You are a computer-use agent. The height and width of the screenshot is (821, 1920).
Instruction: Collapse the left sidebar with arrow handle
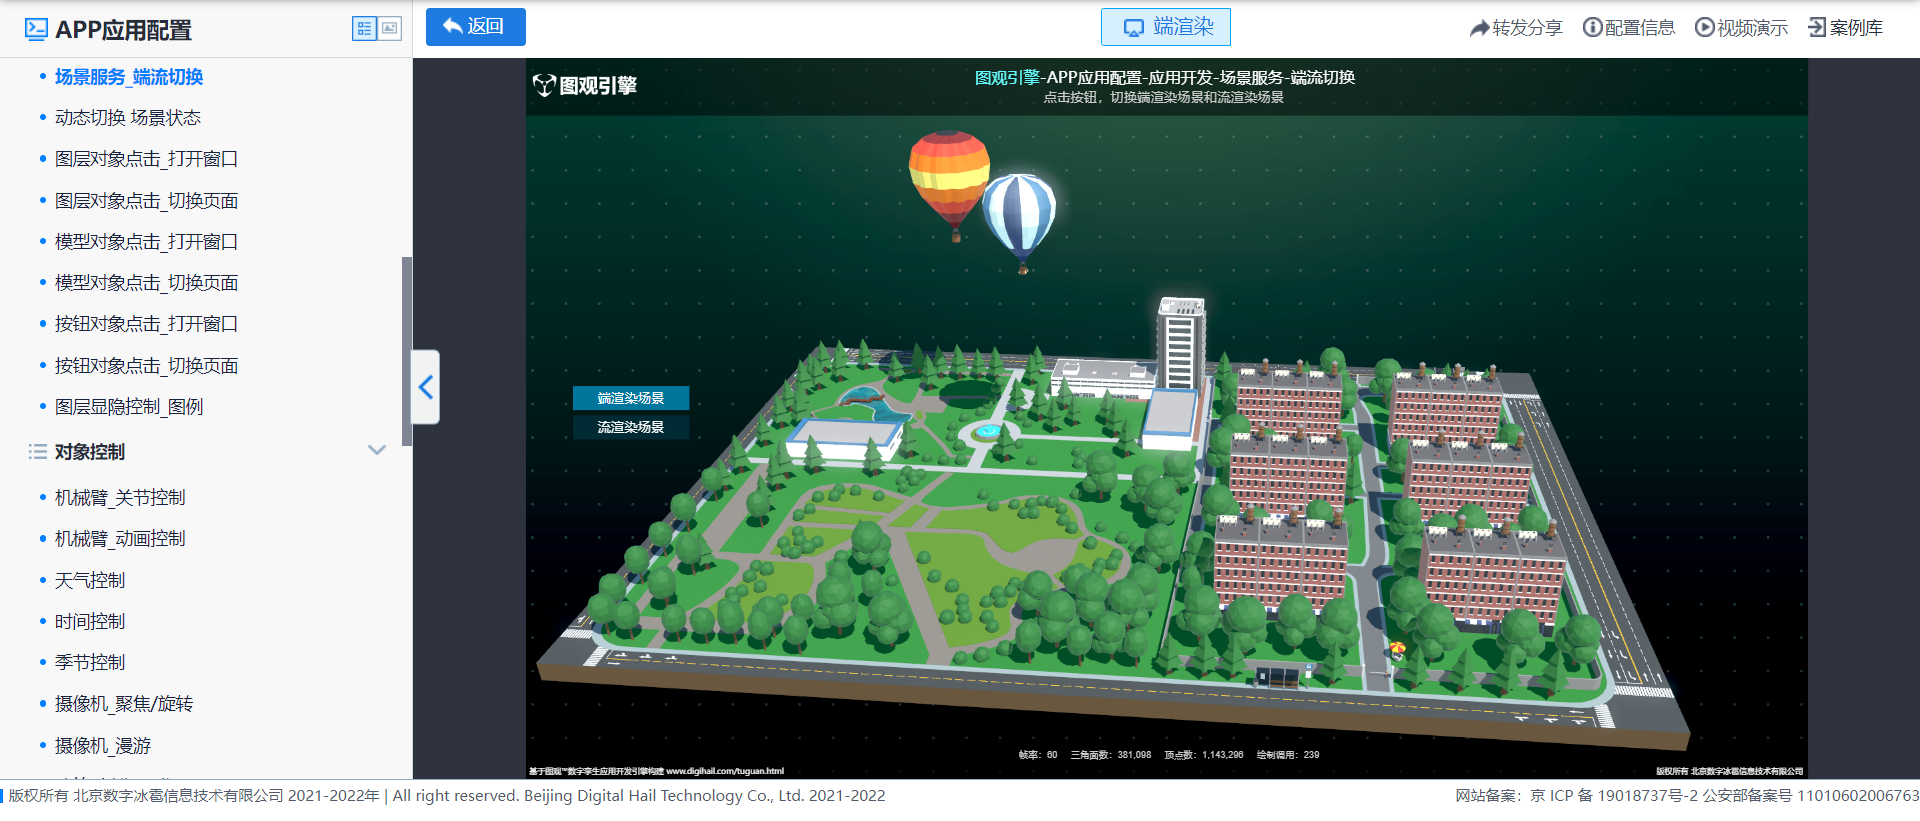[426, 387]
